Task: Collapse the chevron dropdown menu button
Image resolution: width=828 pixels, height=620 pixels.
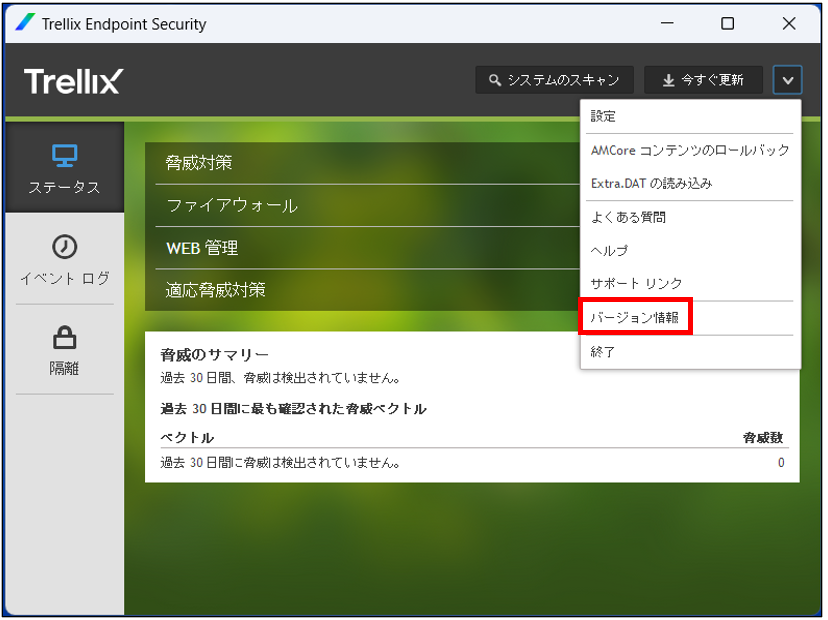Action: (x=787, y=80)
